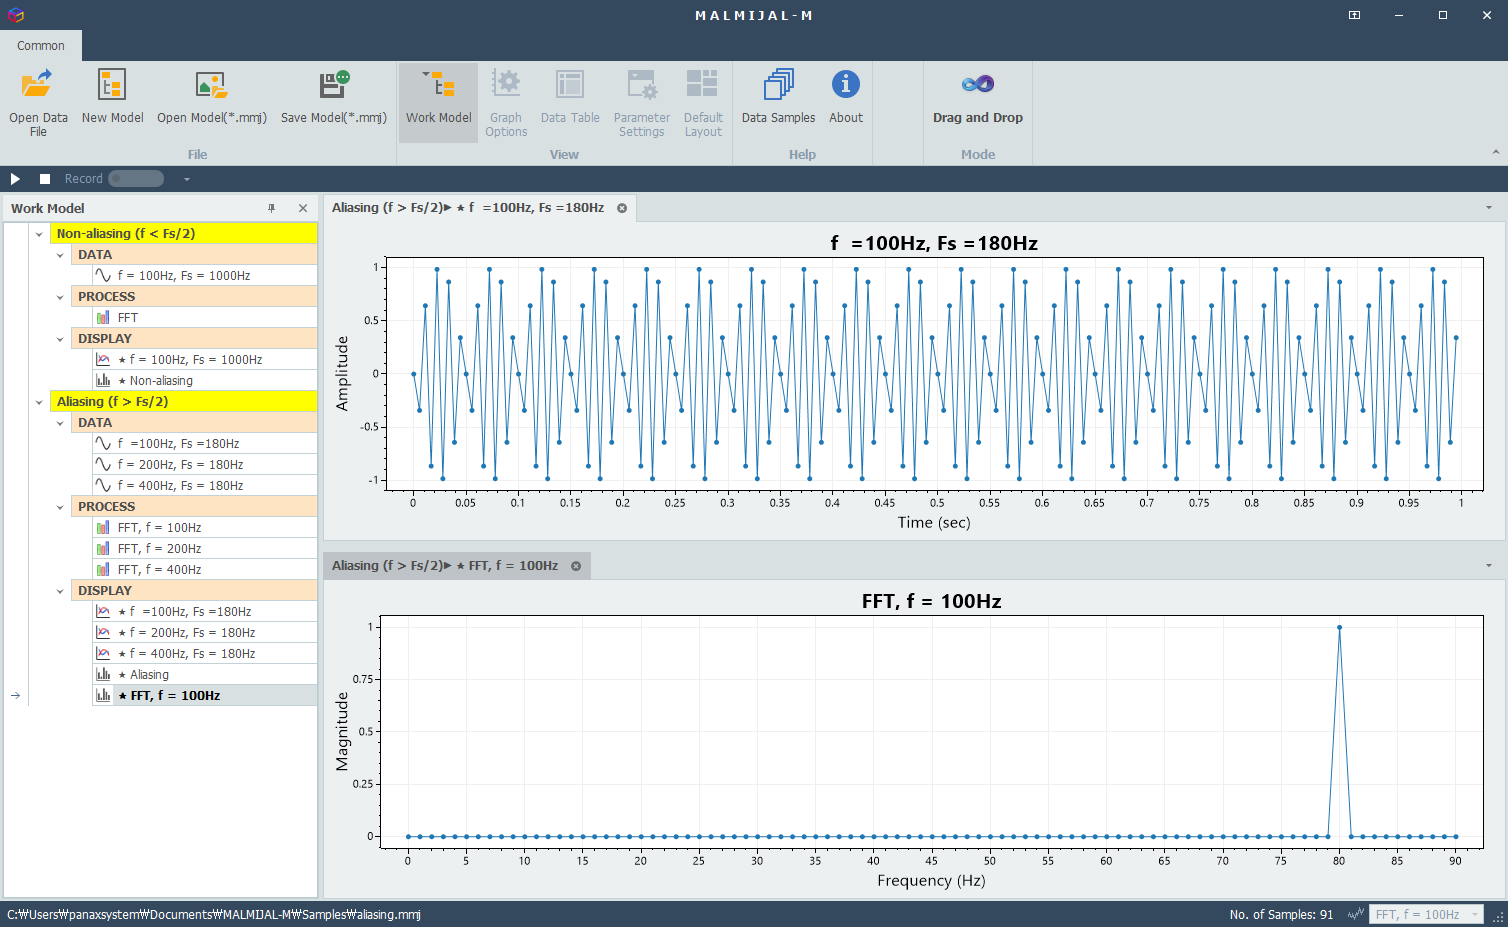Viewport: 1508px width, 927px height.
Task: Apply the Default Layout
Action: [703, 102]
